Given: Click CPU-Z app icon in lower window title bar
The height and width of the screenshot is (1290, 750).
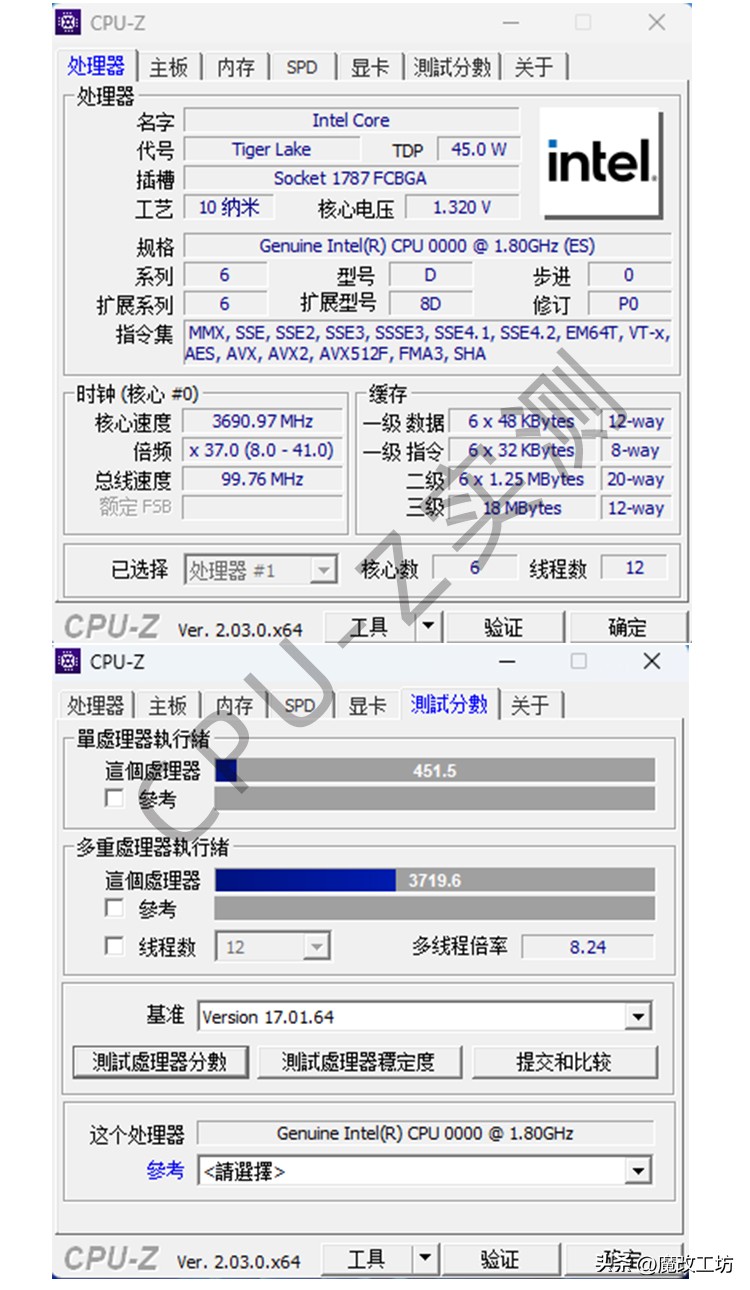Looking at the screenshot, I should click(x=68, y=661).
